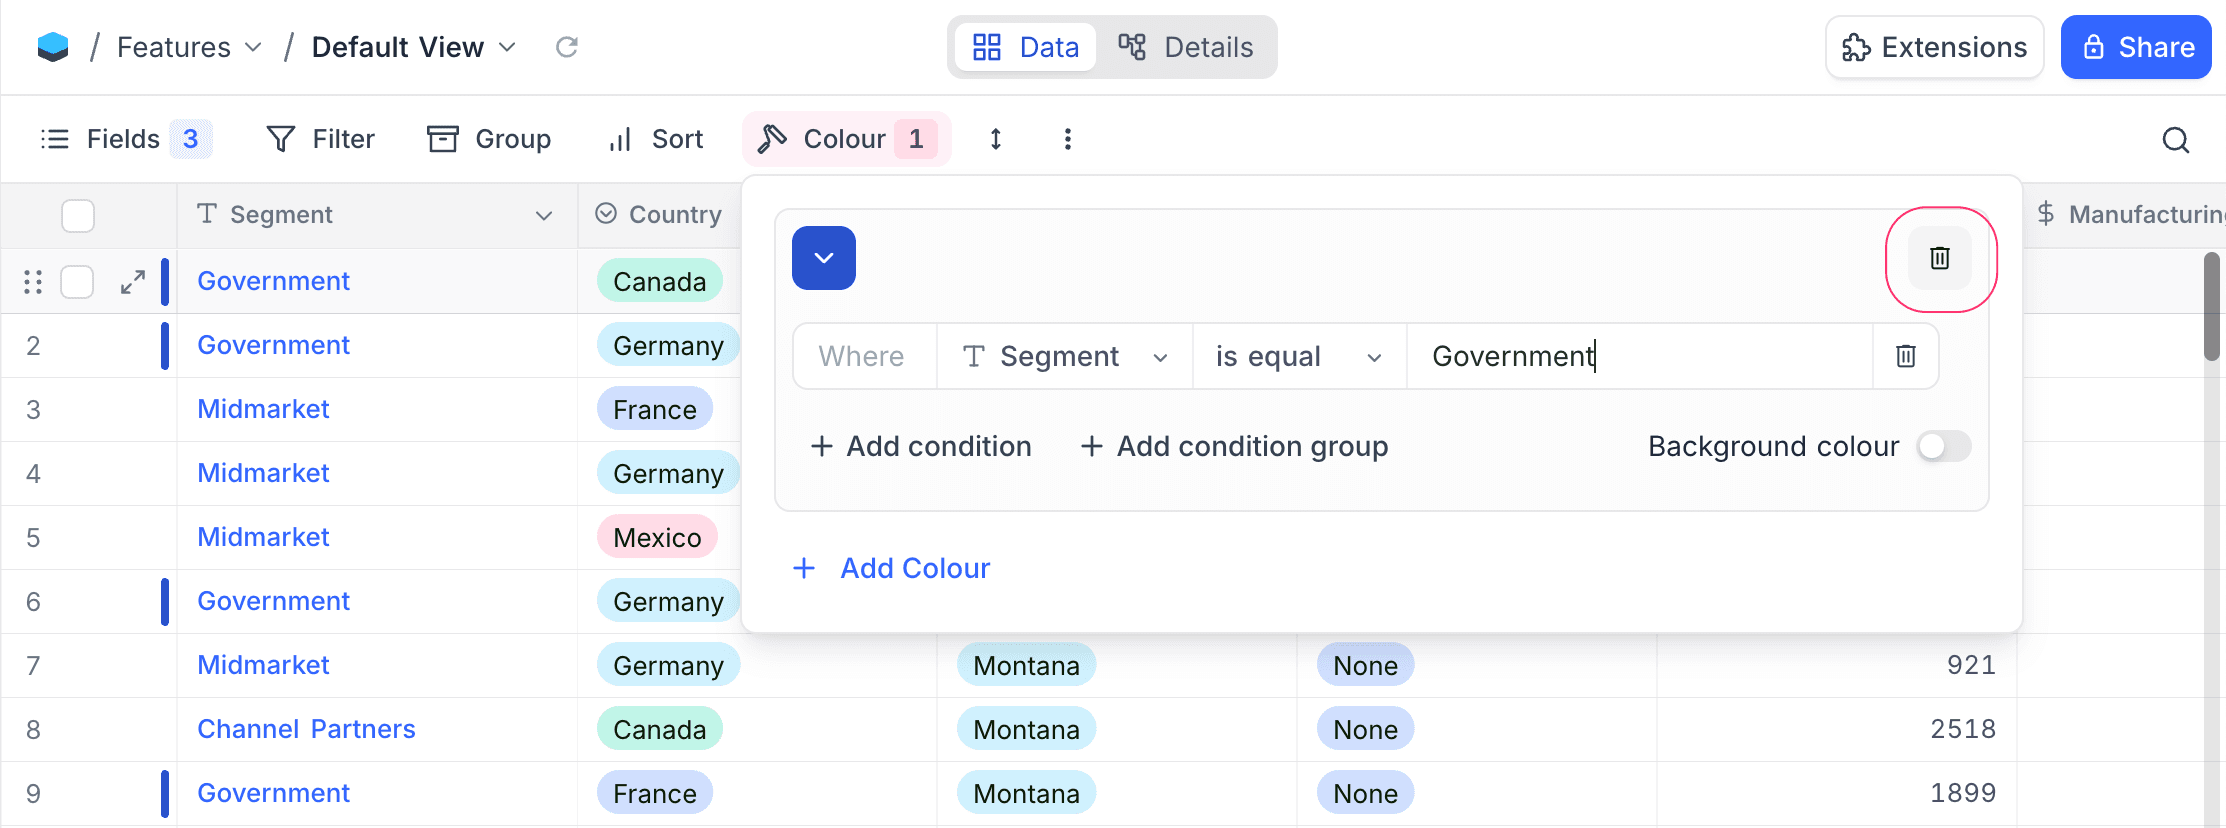Screen dimensions: 2226x828
Task: Grab the drag handle on first row
Action: click(33, 282)
